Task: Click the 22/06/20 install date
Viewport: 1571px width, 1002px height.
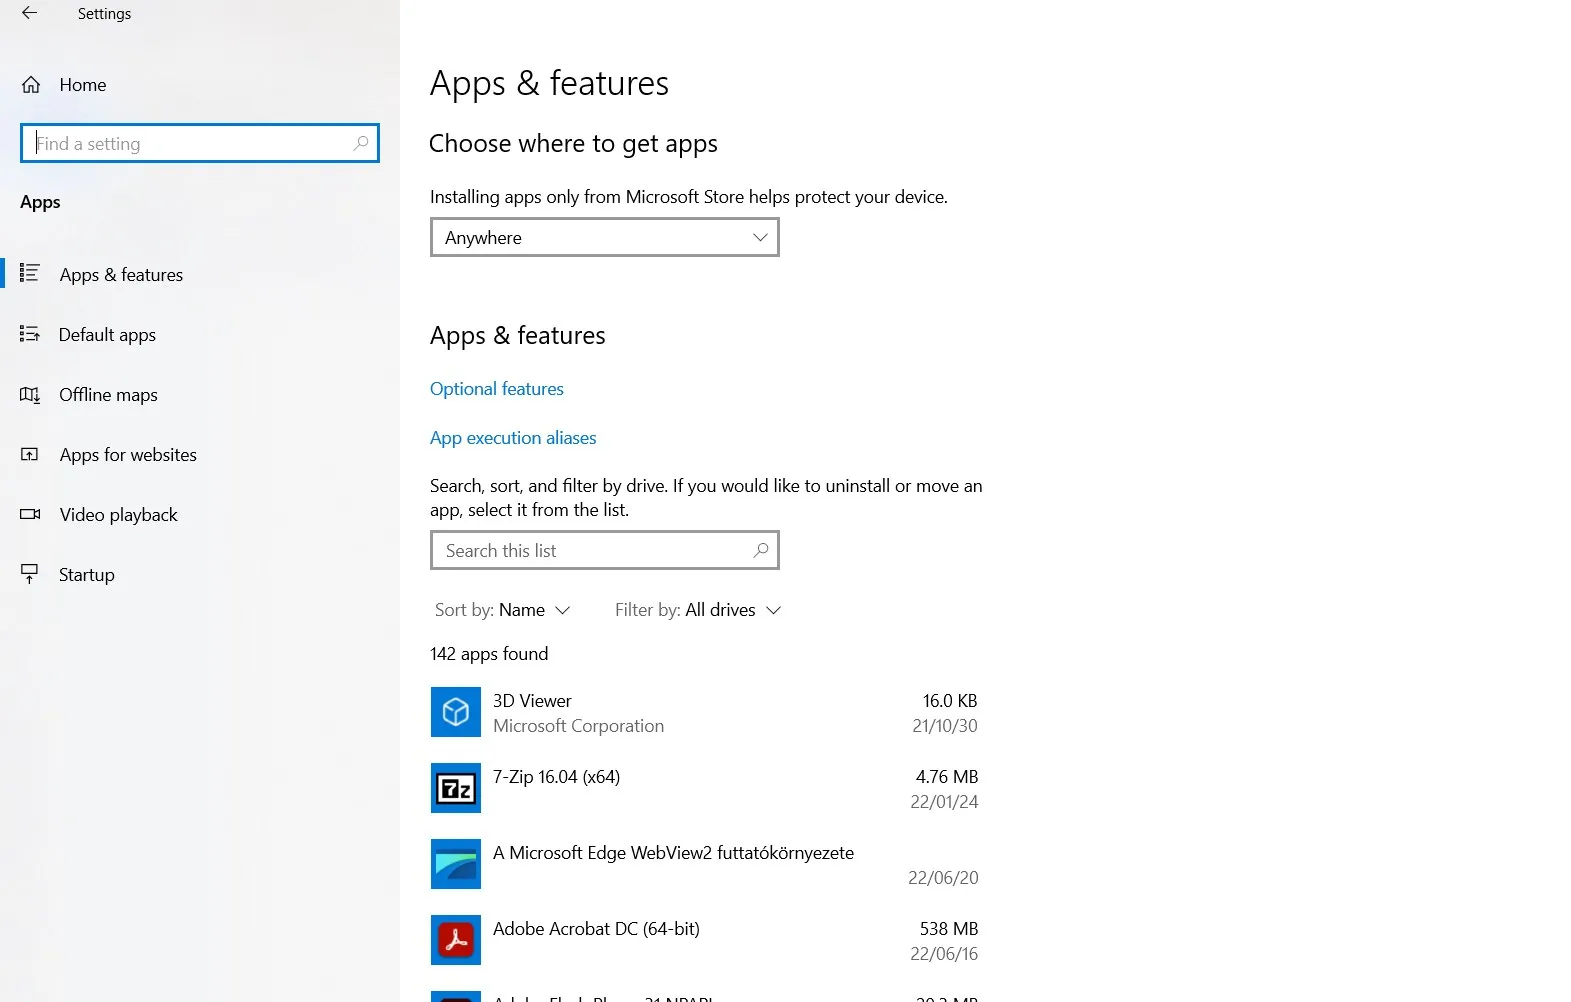Action: pyautogui.click(x=943, y=878)
